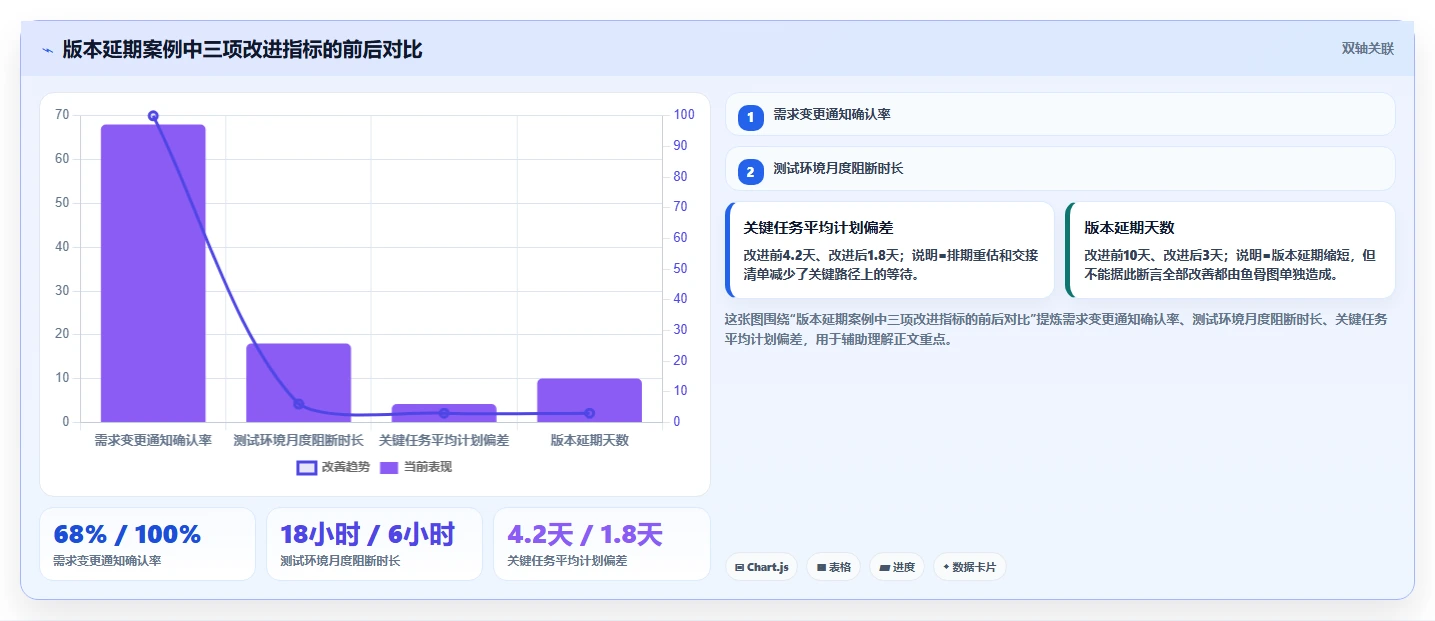Click the chart title 版本延期案例中三项改进指标的前后对比
Image resolution: width=1435 pixels, height=621 pixels.
242,49
